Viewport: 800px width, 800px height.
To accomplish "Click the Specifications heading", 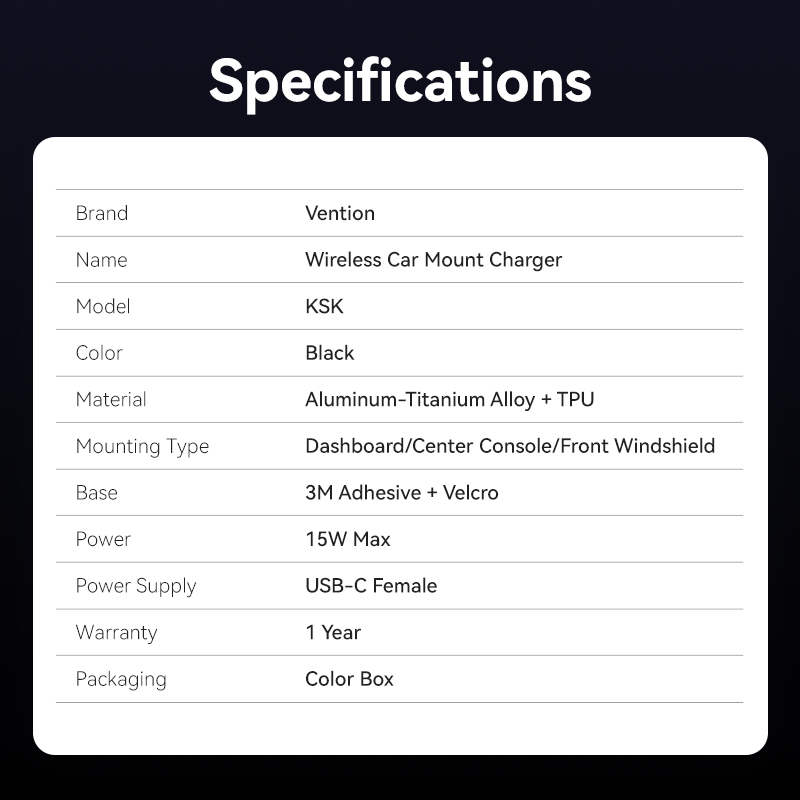I will coord(400,80).
